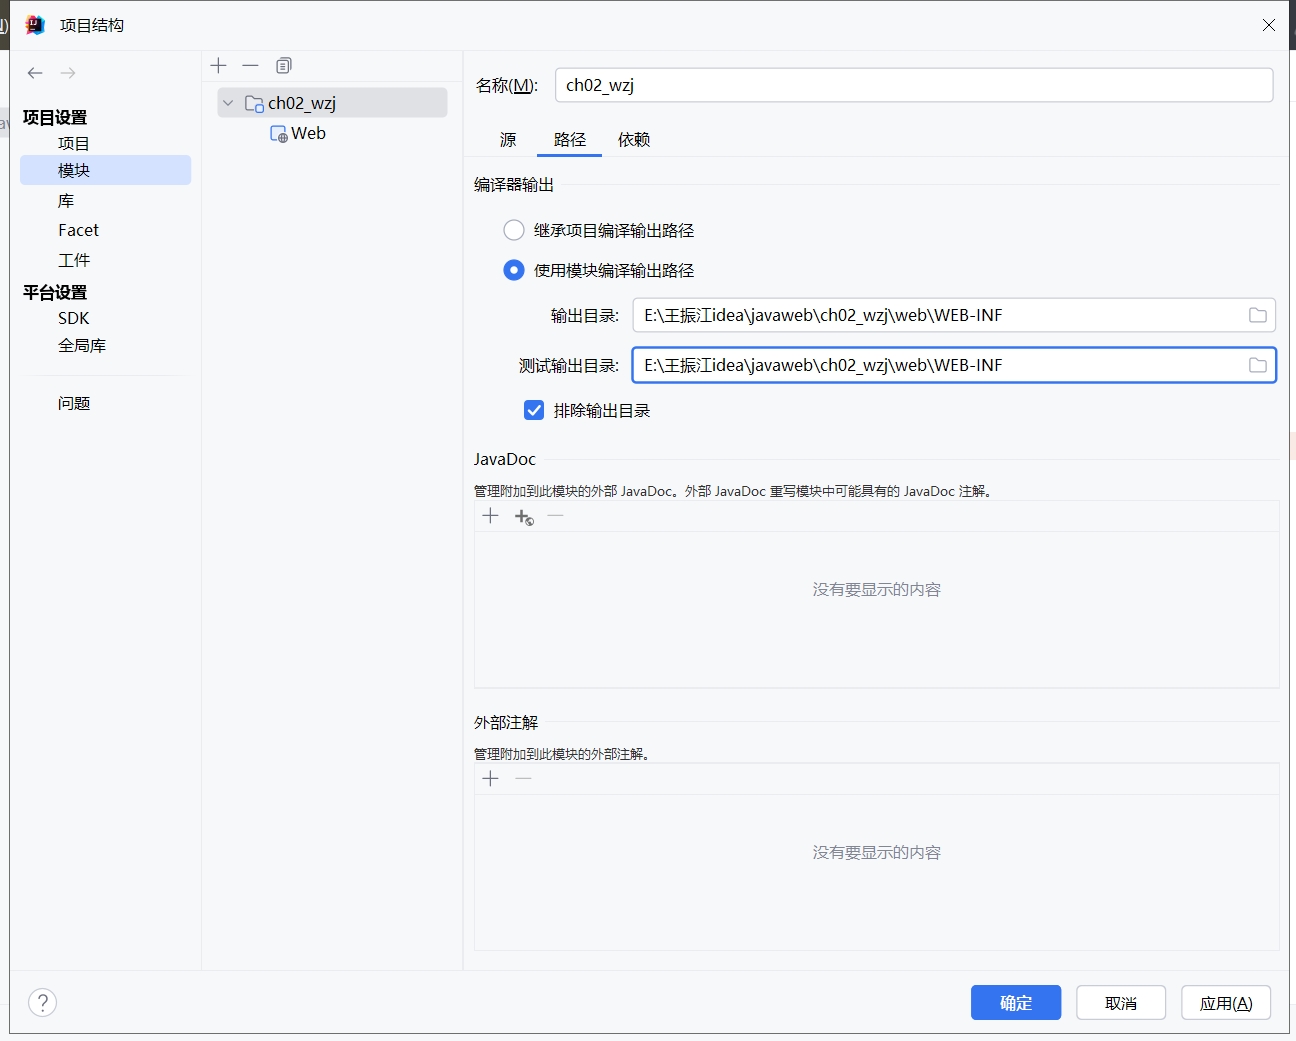1296x1041 pixels.
Task: Switch to the 依赖 tab
Action: pyautogui.click(x=634, y=140)
